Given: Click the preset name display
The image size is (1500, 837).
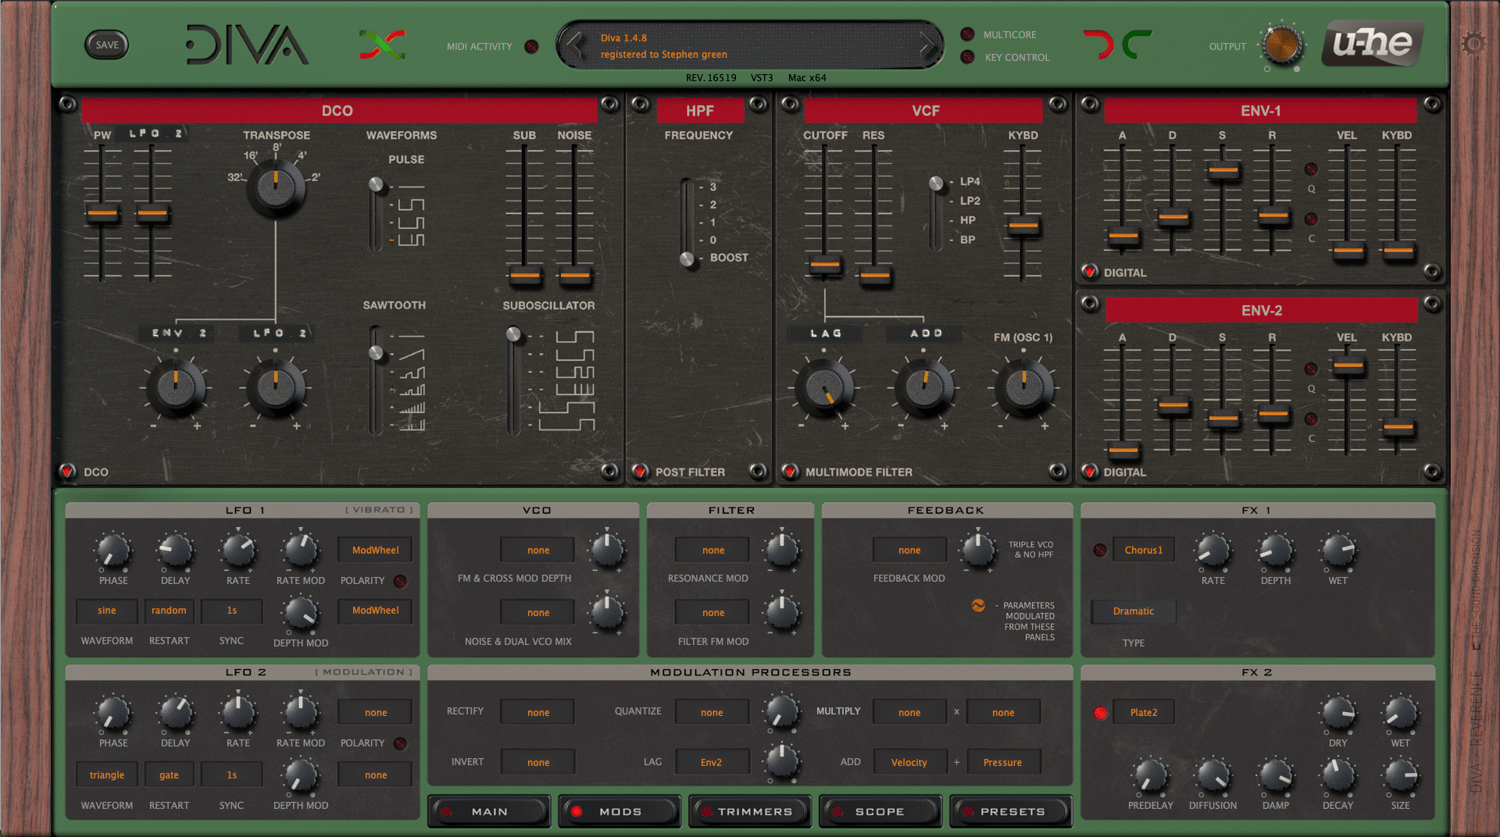Looking at the screenshot, I should (x=750, y=46).
